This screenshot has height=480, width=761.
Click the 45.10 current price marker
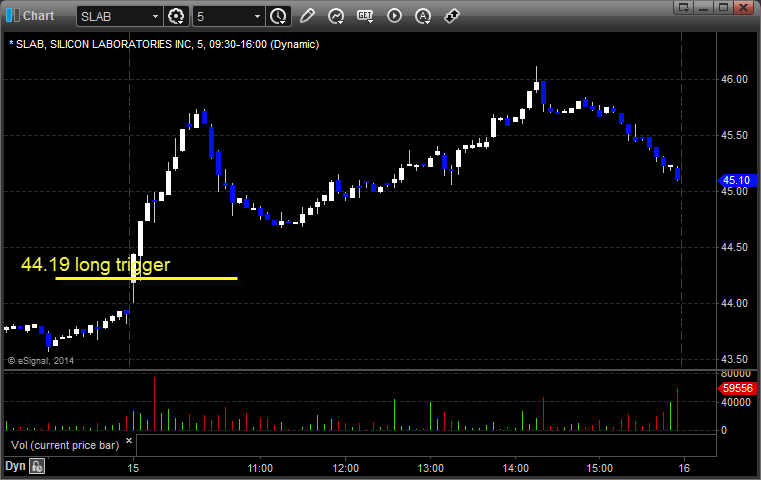(737, 181)
